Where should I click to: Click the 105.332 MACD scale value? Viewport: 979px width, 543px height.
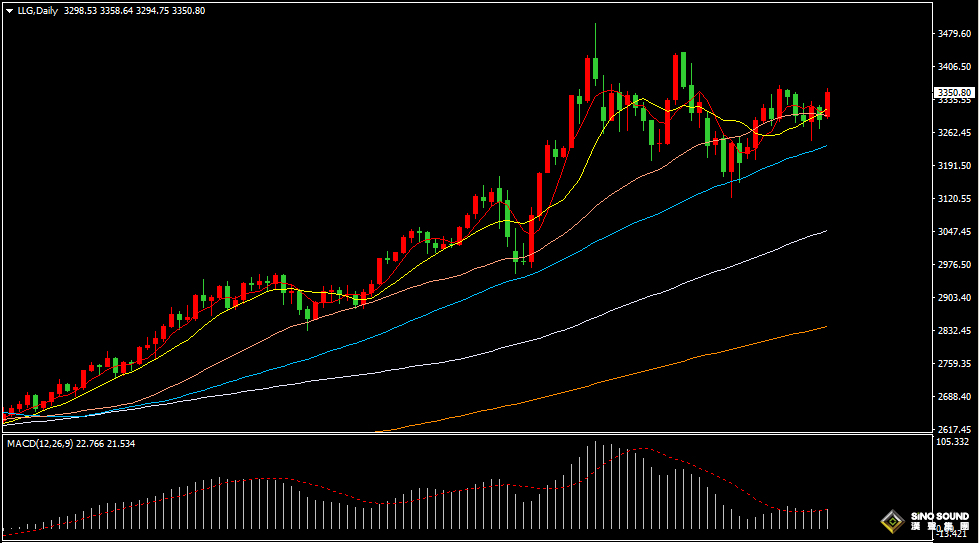(954, 441)
